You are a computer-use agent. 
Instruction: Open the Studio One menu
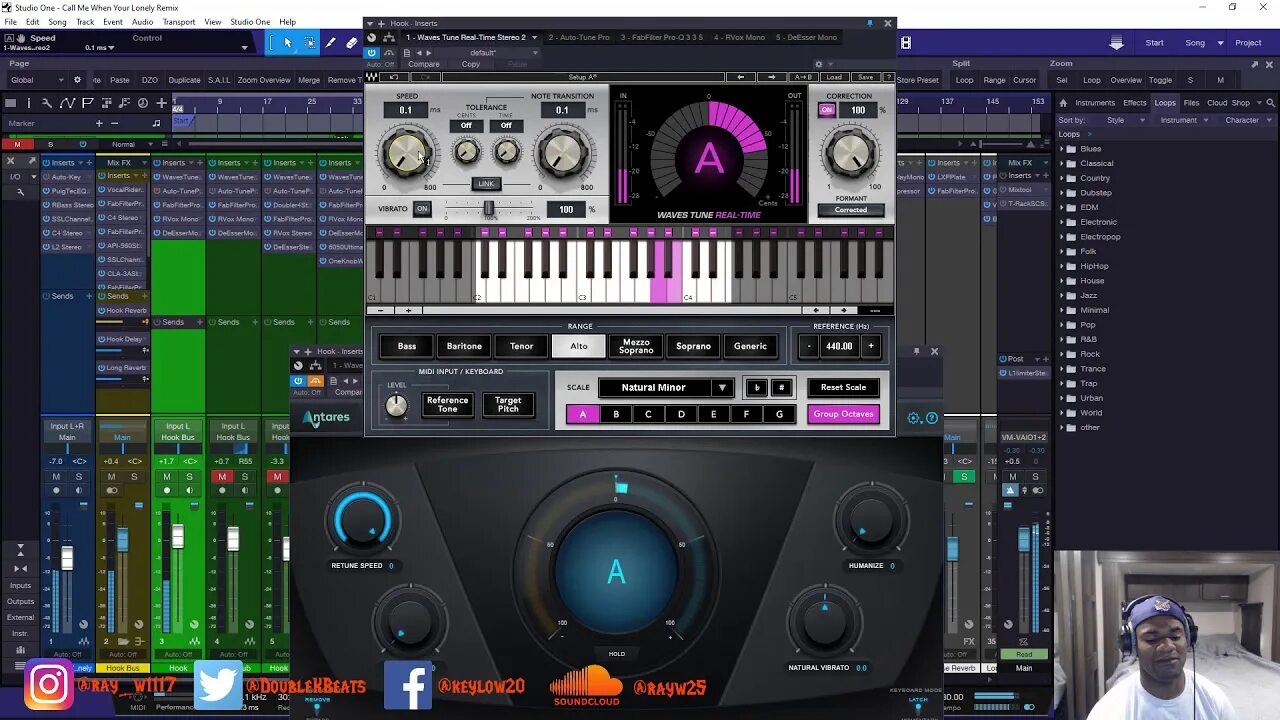pyautogui.click(x=250, y=22)
